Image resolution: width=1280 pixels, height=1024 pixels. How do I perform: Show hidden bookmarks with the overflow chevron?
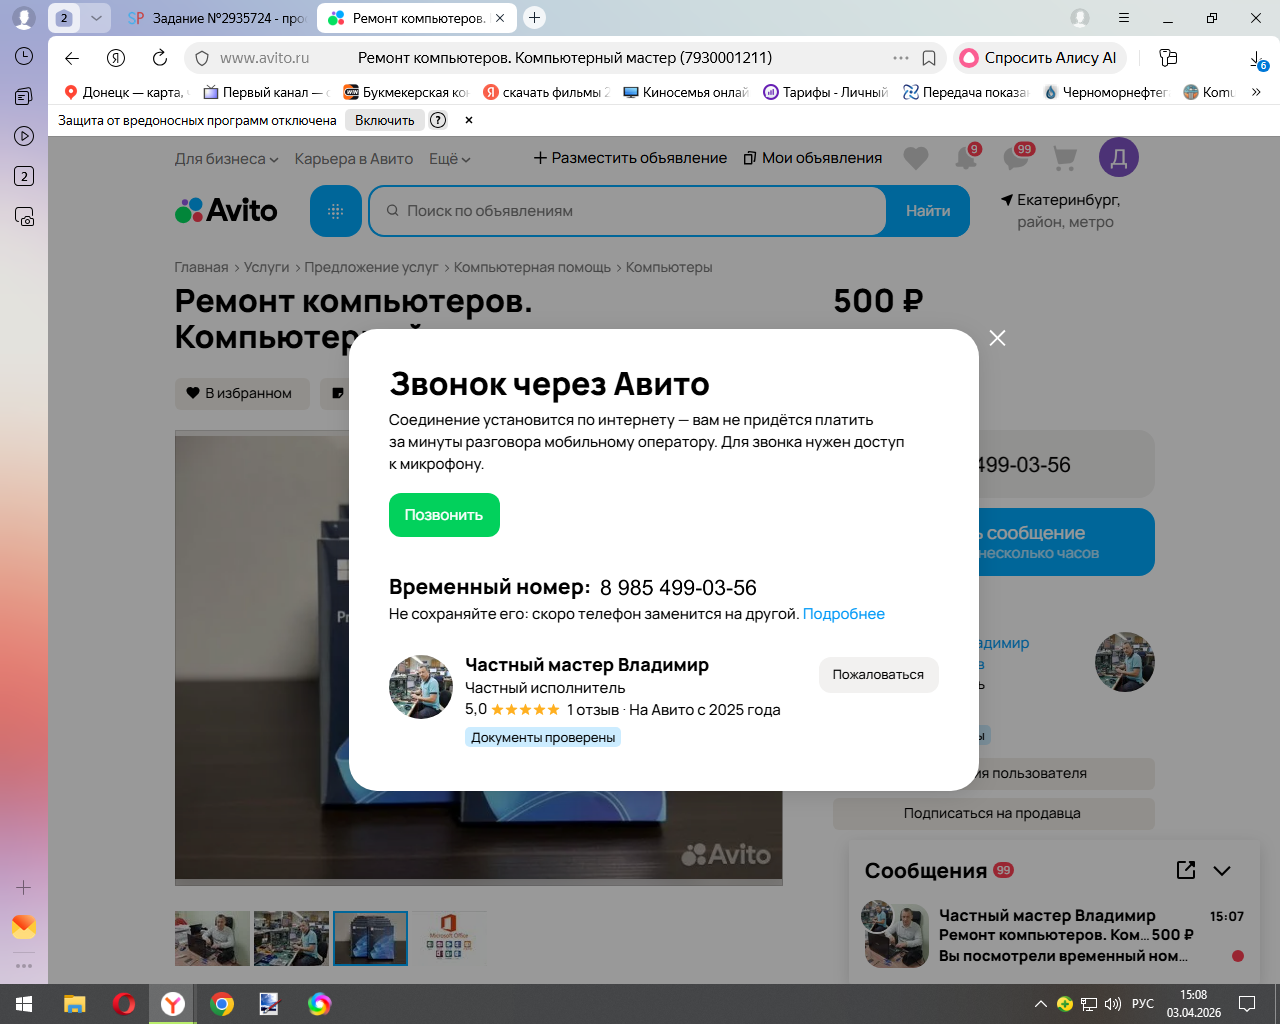(1256, 92)
